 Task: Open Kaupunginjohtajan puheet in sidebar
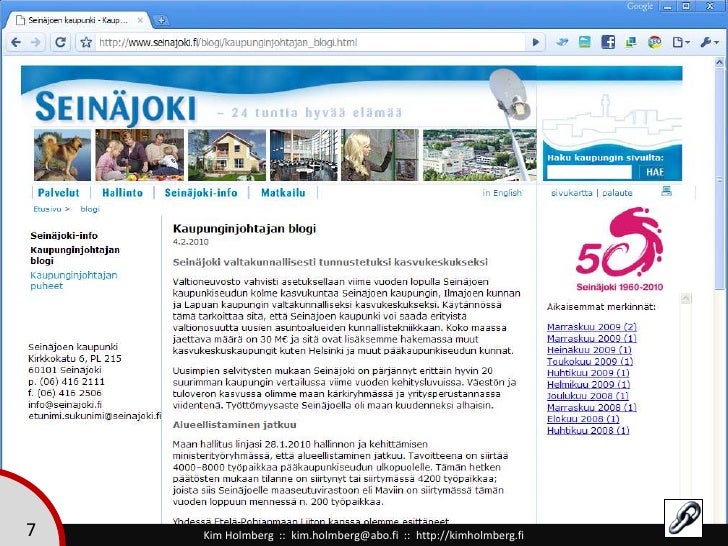point(73,280)
